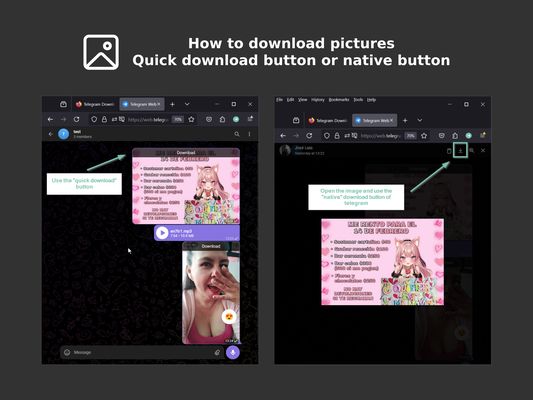533x400 pixels.
Task: Click the heart-eyes emoji reaction on photo
Action: [x=229, y=317]
